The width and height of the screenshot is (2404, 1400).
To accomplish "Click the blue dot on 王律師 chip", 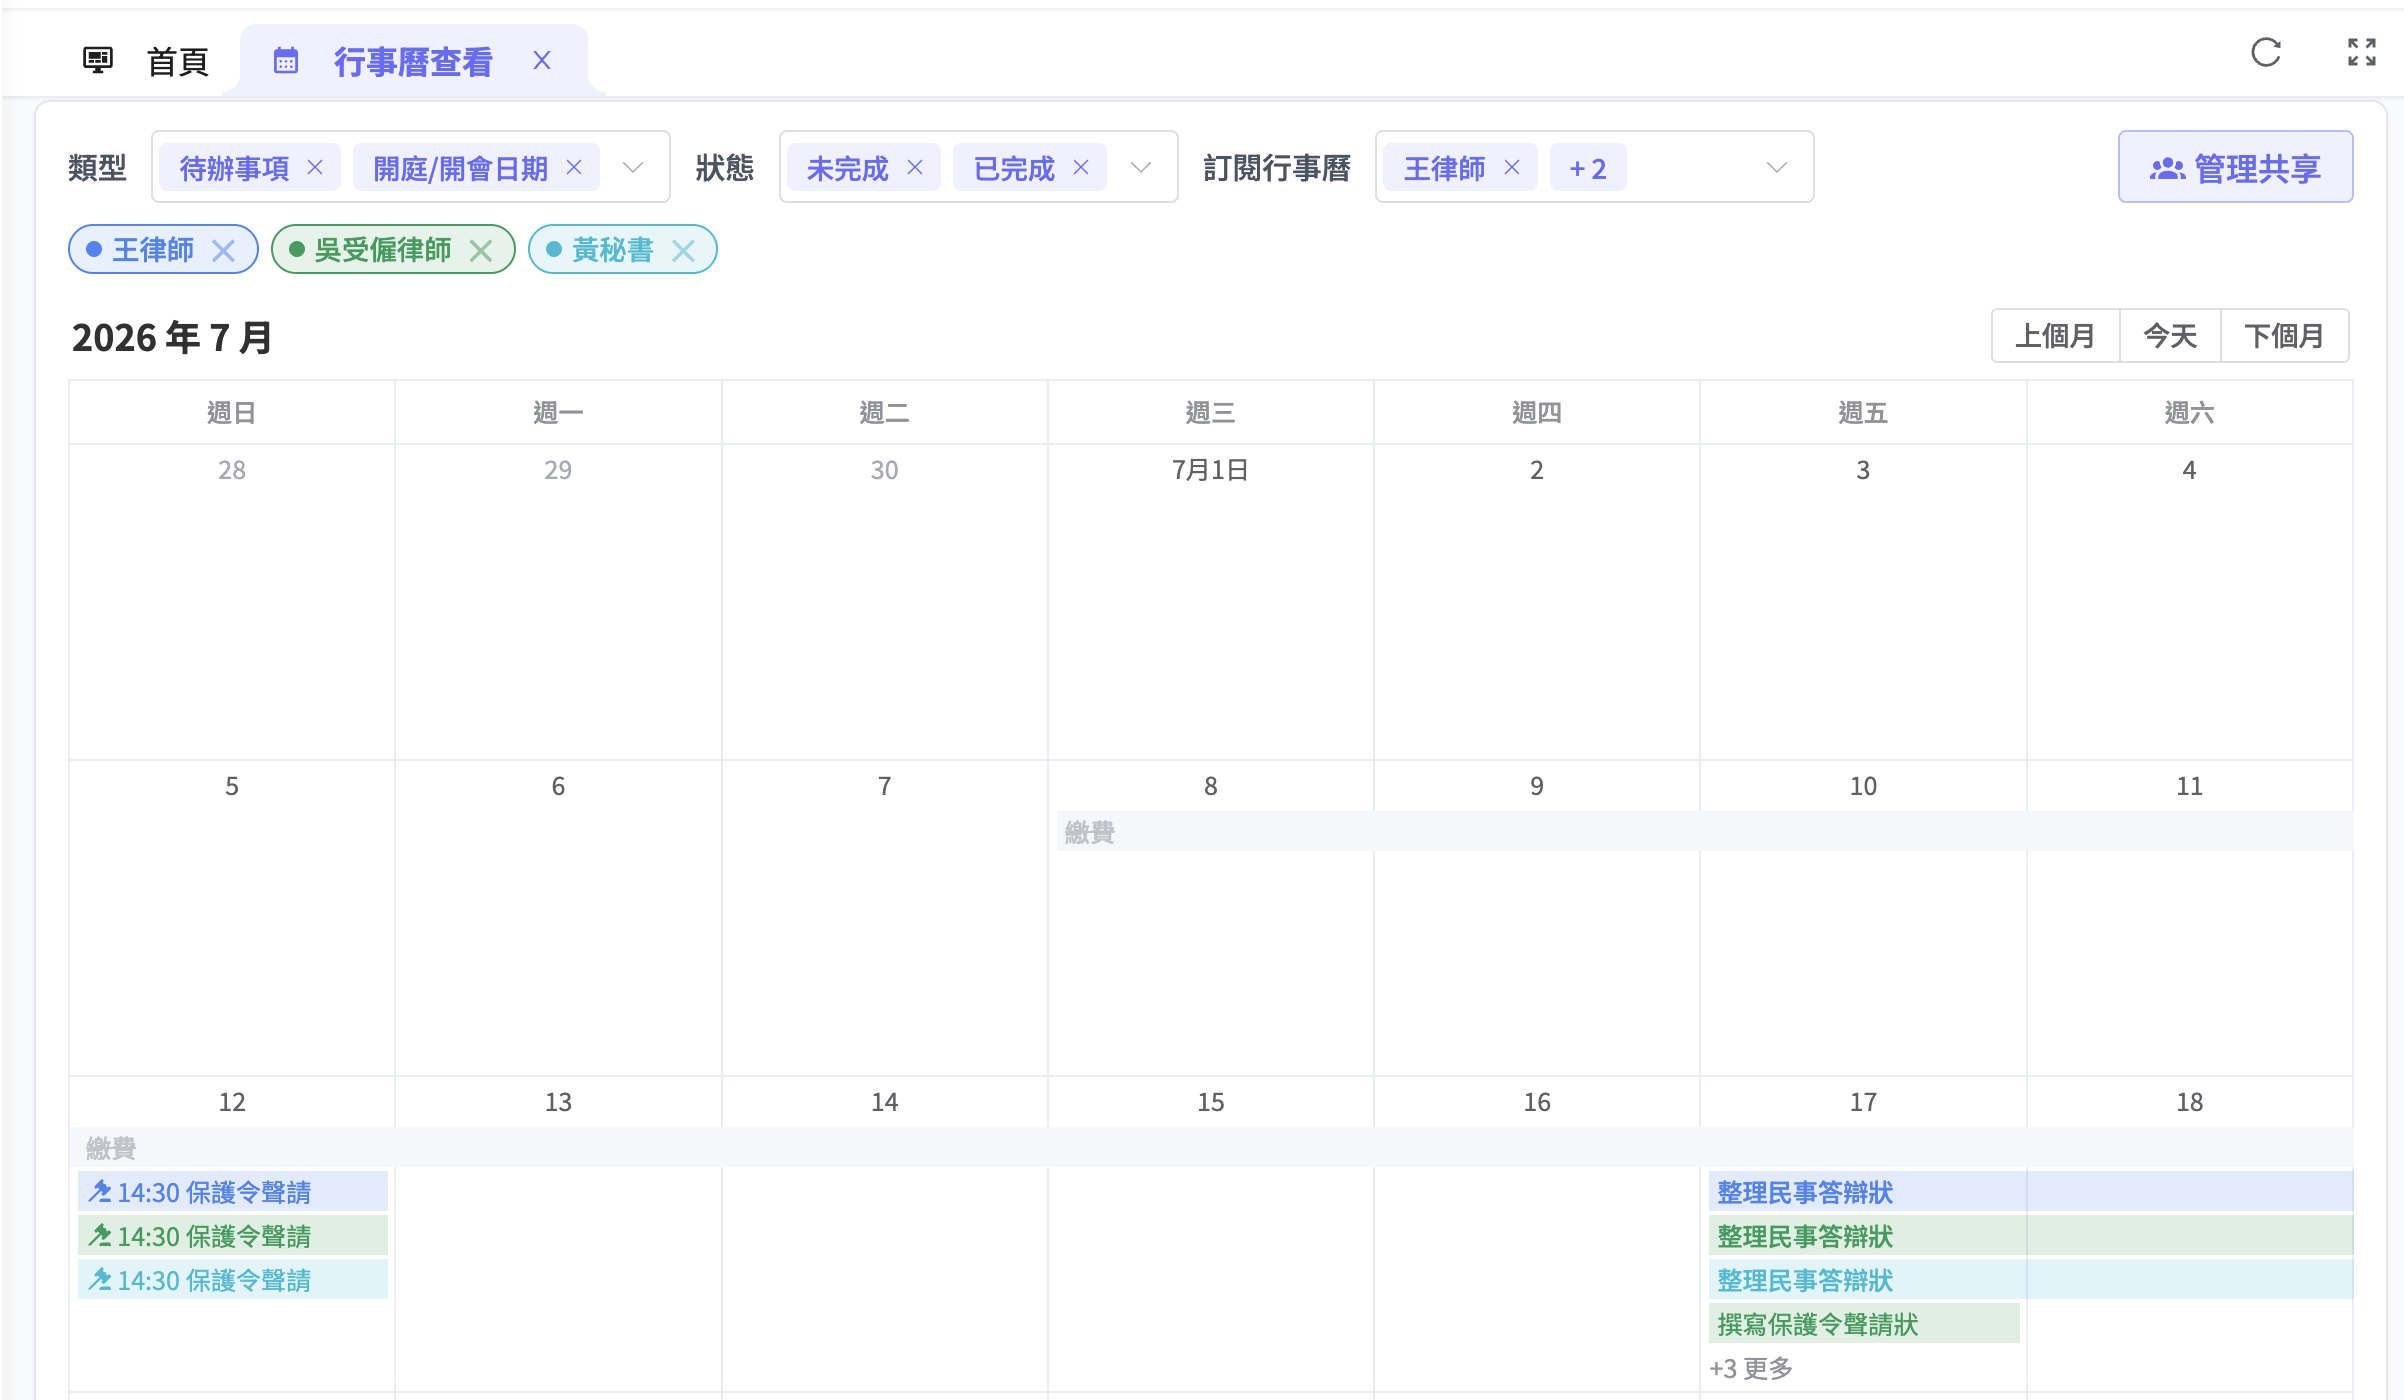I will click(94, 249).
